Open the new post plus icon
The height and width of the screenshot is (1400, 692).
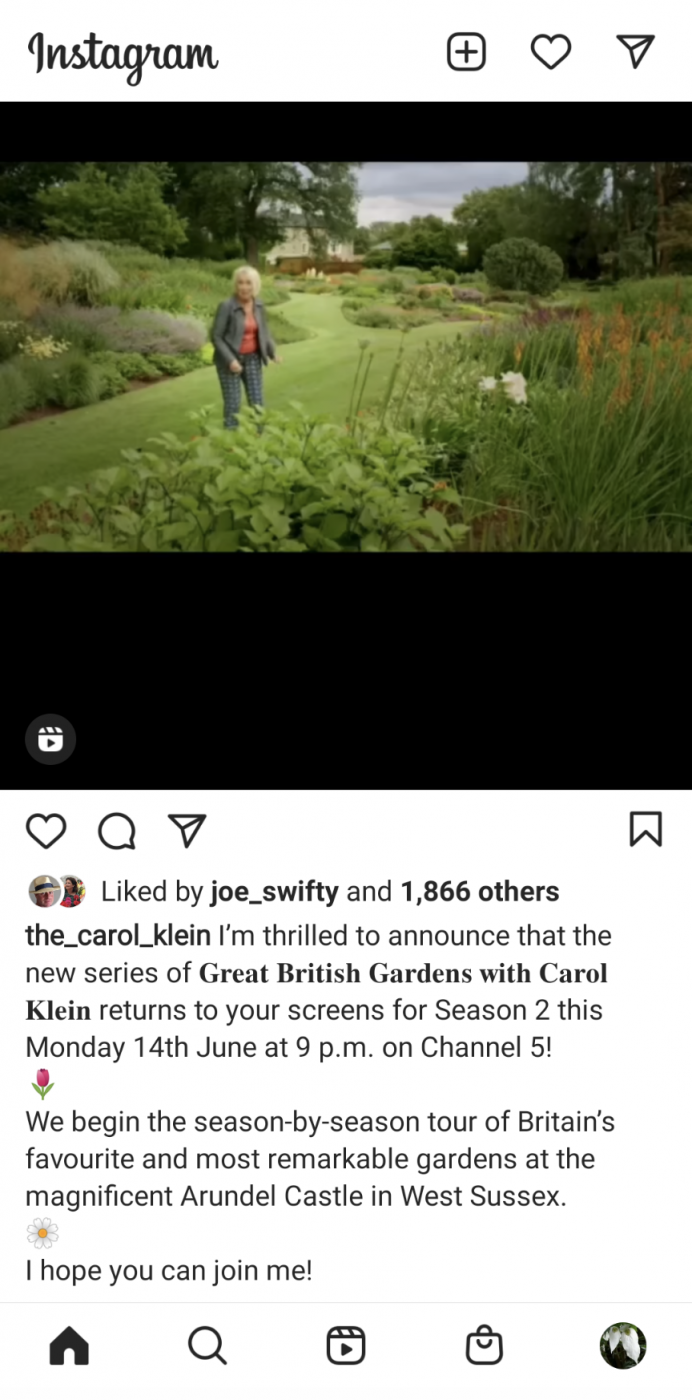[x=466, y=52]
